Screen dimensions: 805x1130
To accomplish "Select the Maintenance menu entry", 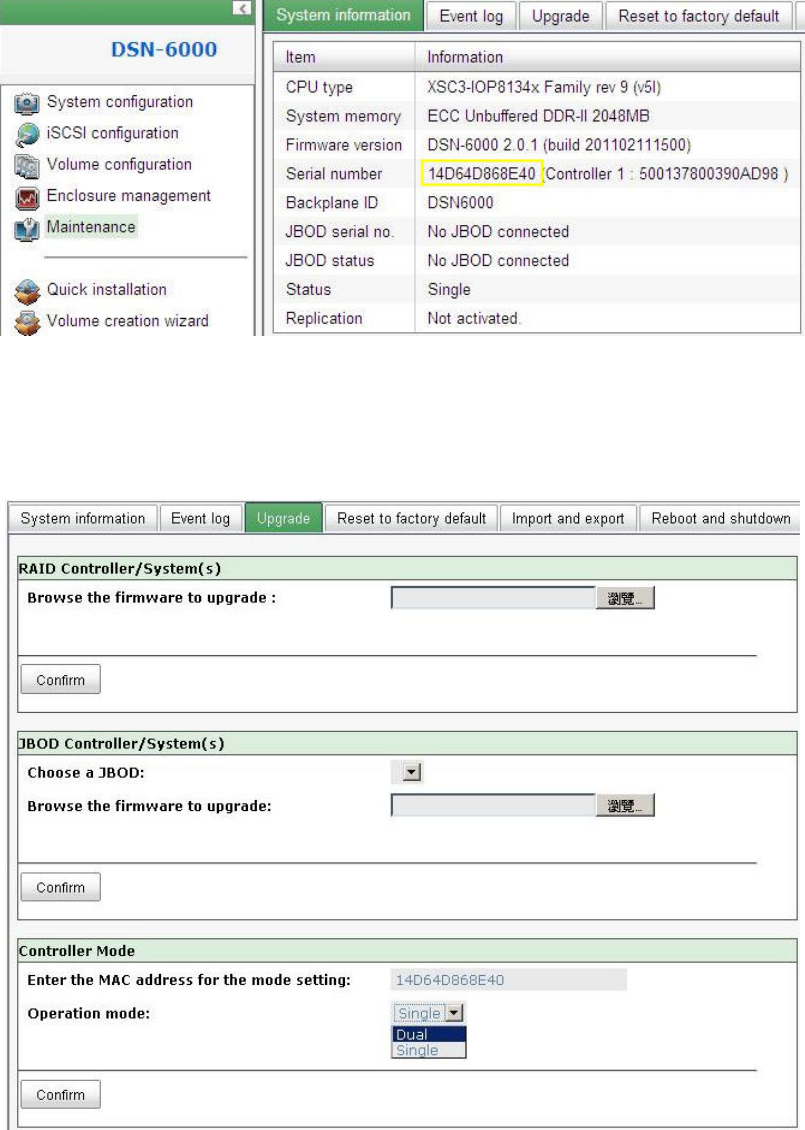I will [x=91, y=226].
